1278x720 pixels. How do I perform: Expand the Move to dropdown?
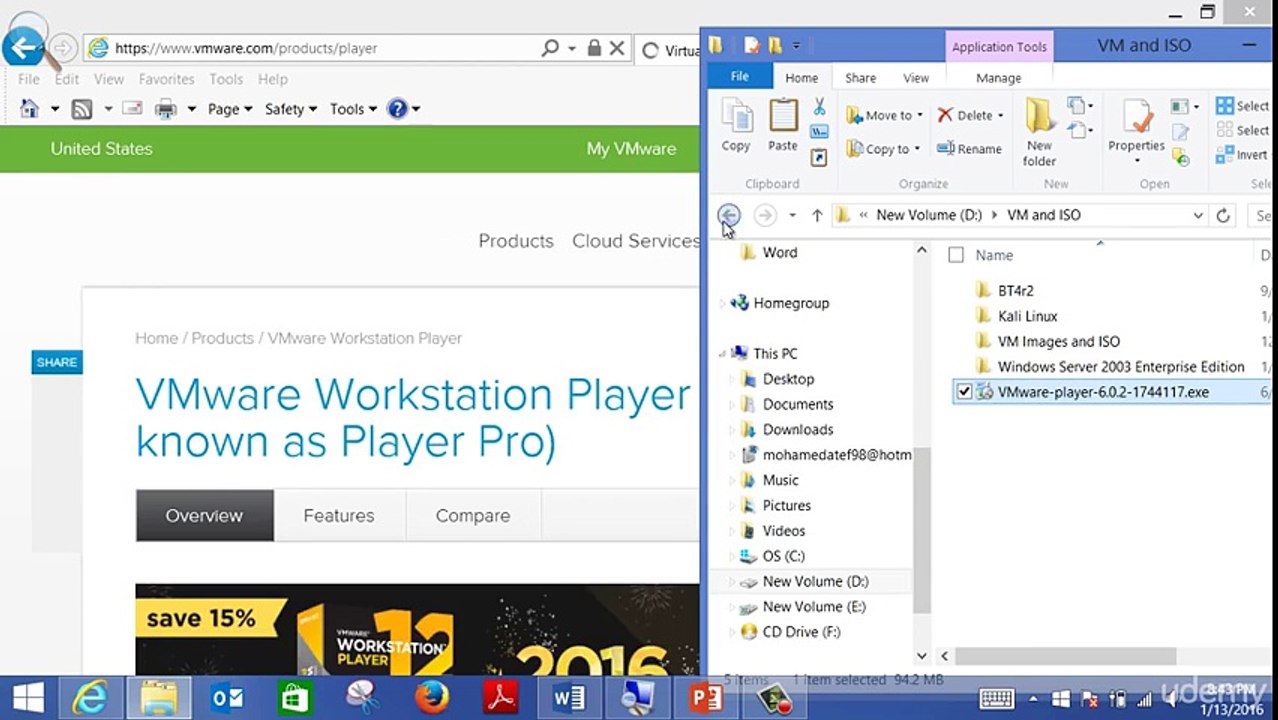pos(919,116)
